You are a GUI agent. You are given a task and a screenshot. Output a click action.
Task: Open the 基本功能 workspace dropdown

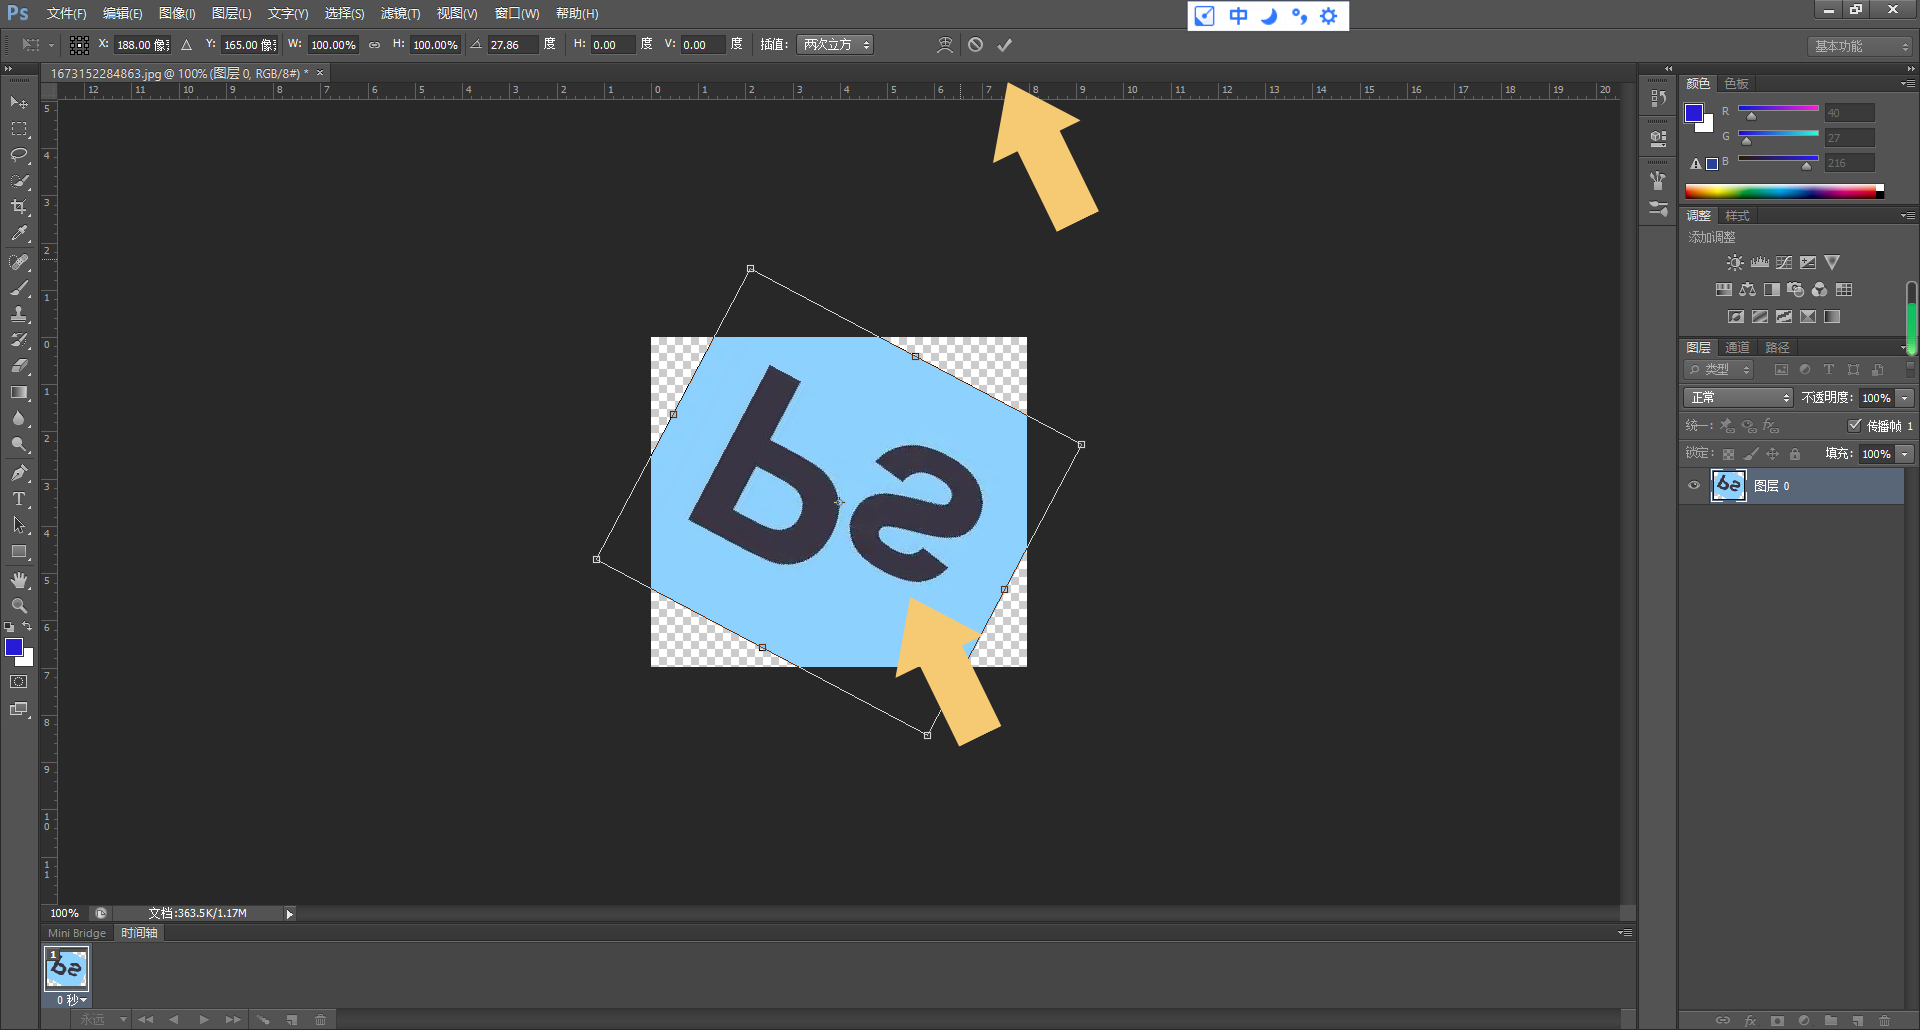click(1861, 46)
